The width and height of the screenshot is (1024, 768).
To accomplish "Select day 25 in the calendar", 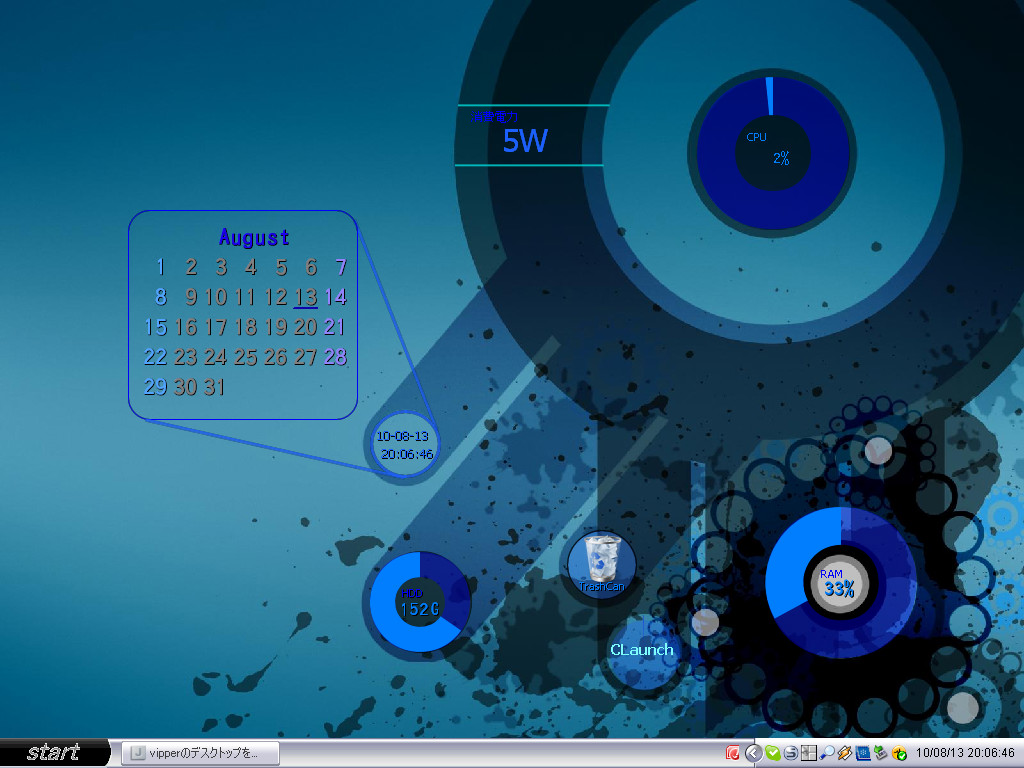I will tap(246, 357).
